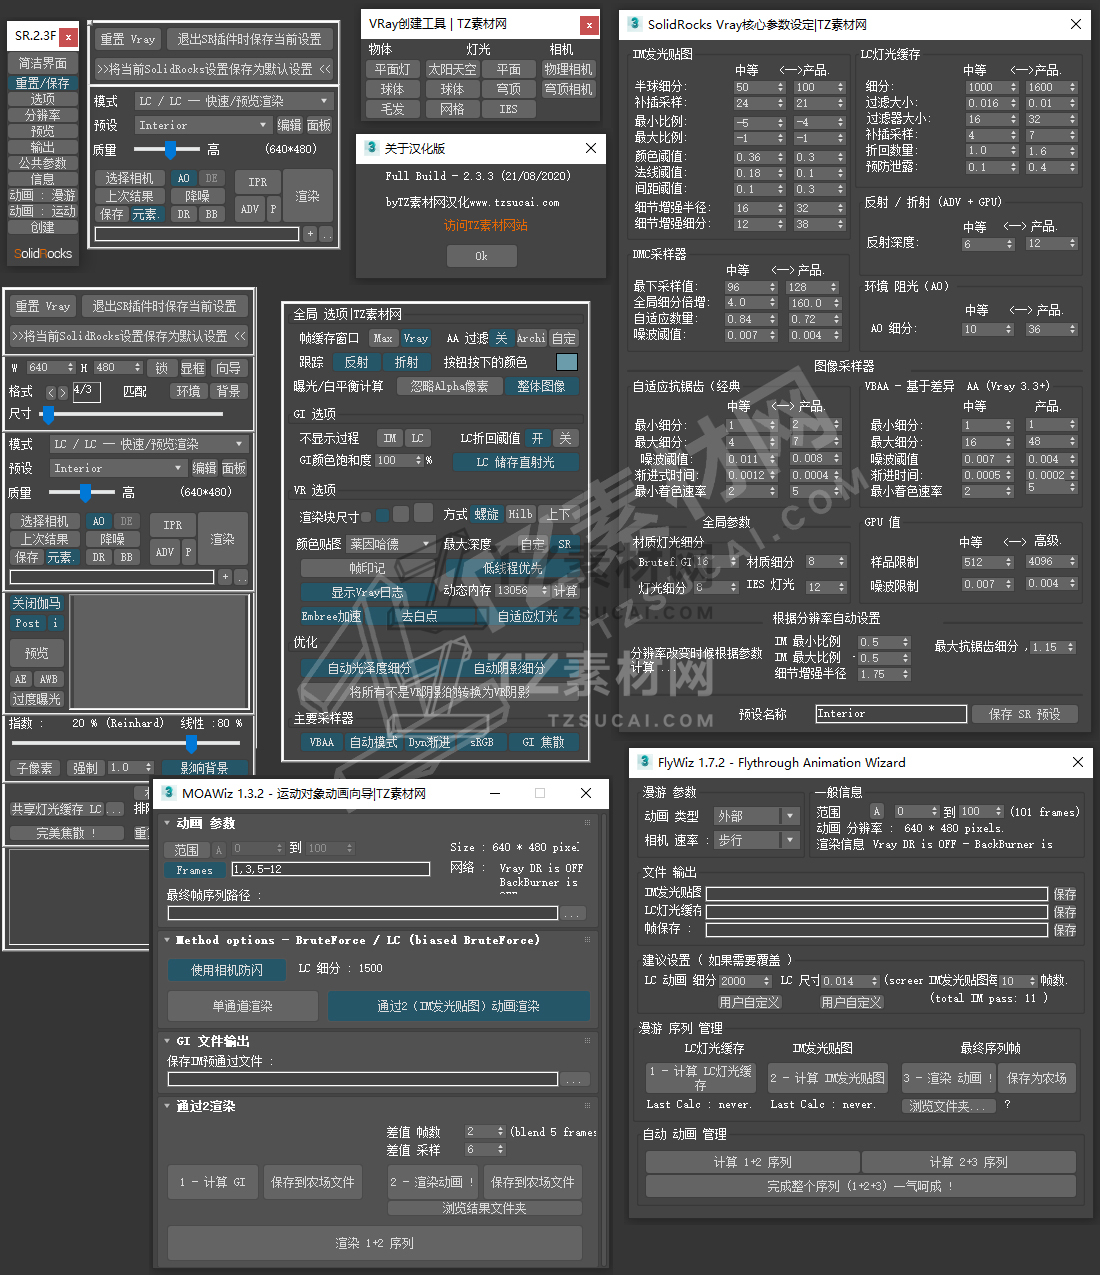
Task: Click Ok in the 关于汉化版 dialog
Action: 481,256
